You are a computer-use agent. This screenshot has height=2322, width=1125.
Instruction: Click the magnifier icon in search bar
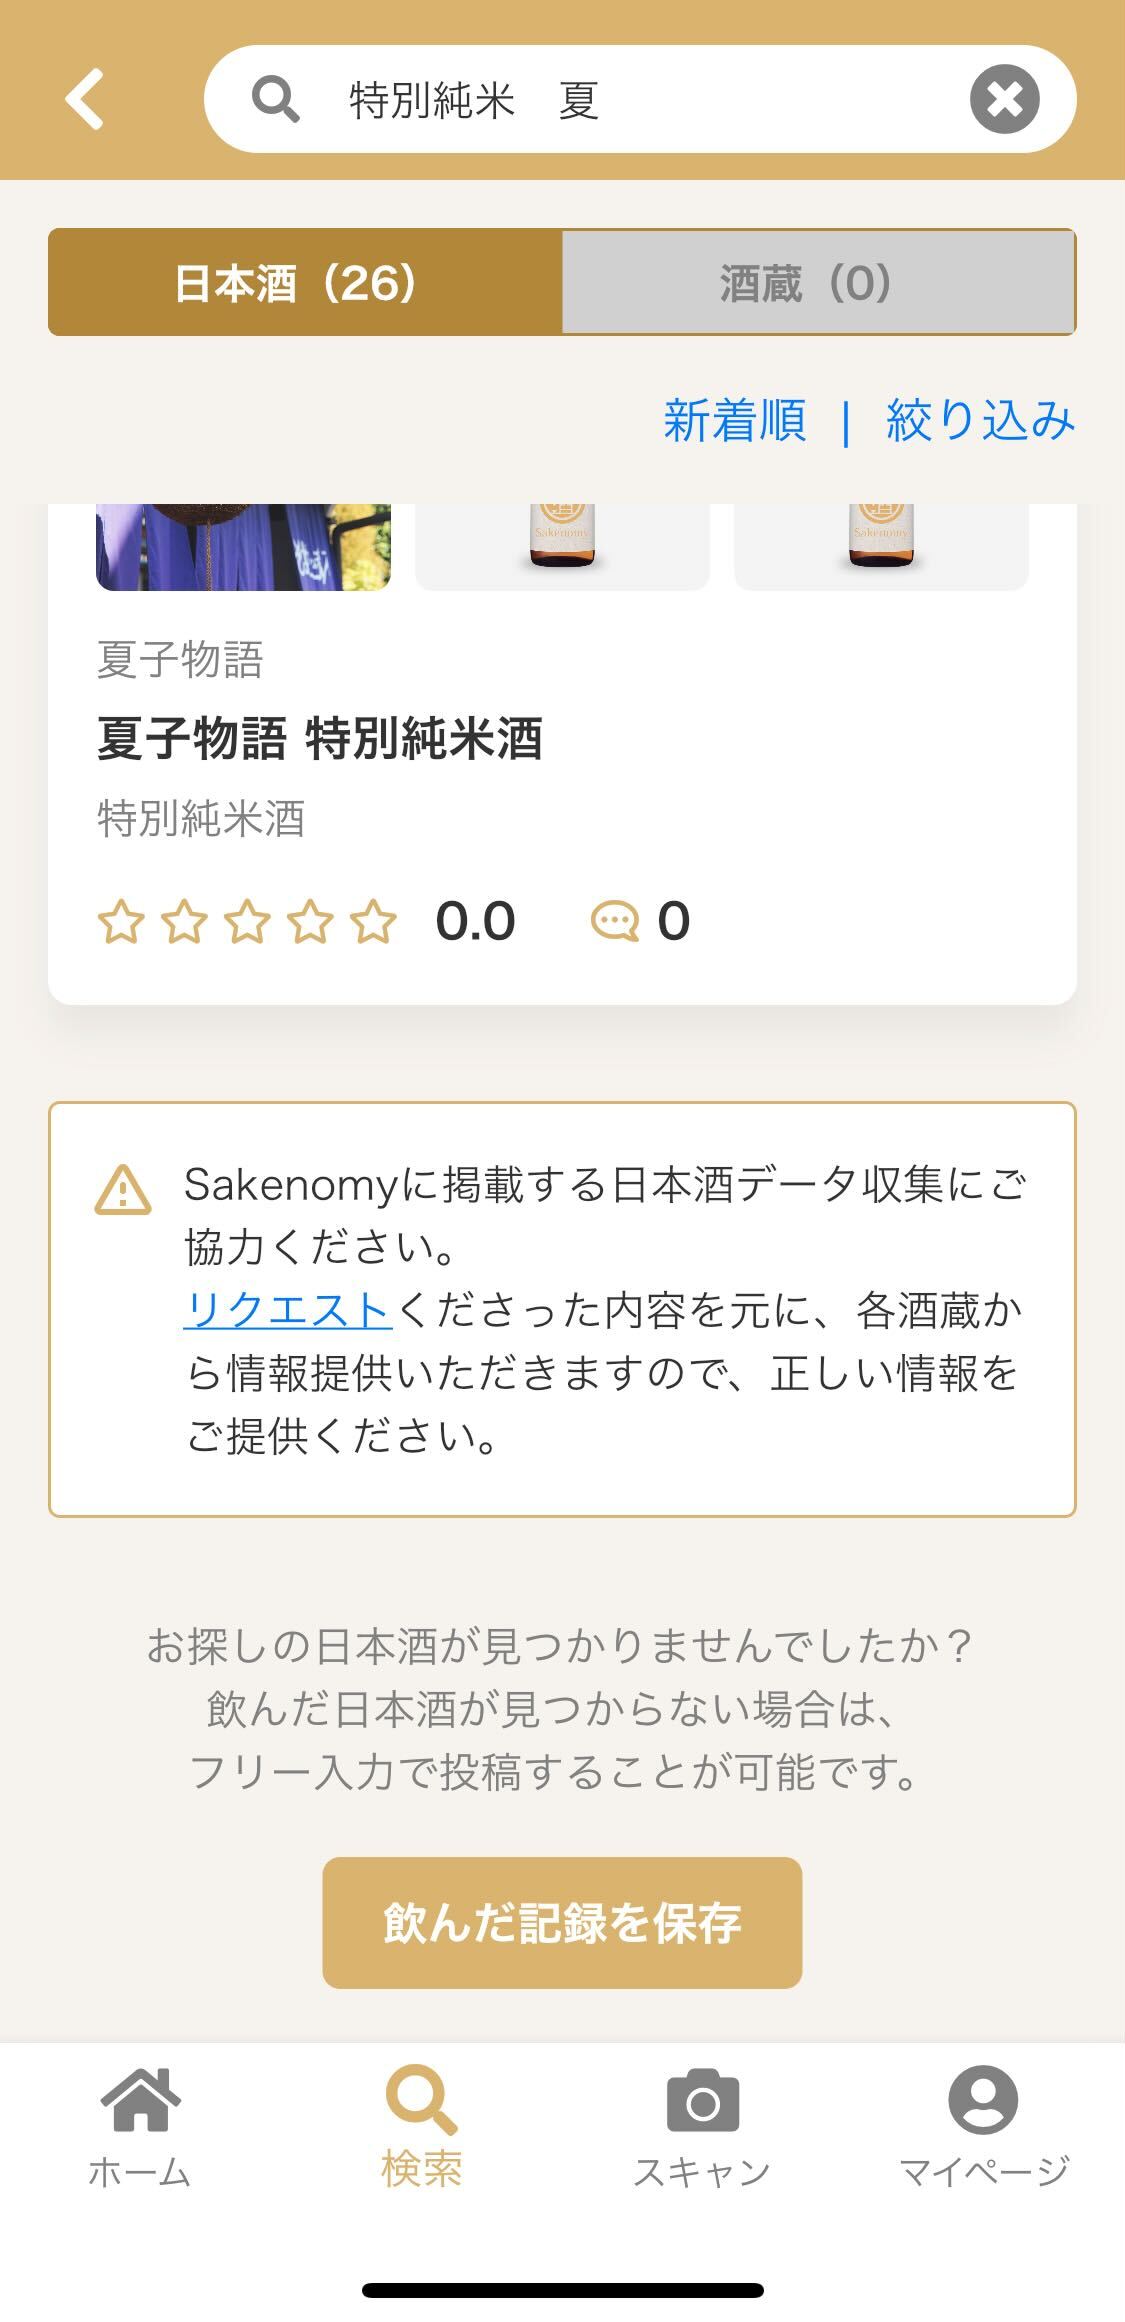click(x=275, y=100)
